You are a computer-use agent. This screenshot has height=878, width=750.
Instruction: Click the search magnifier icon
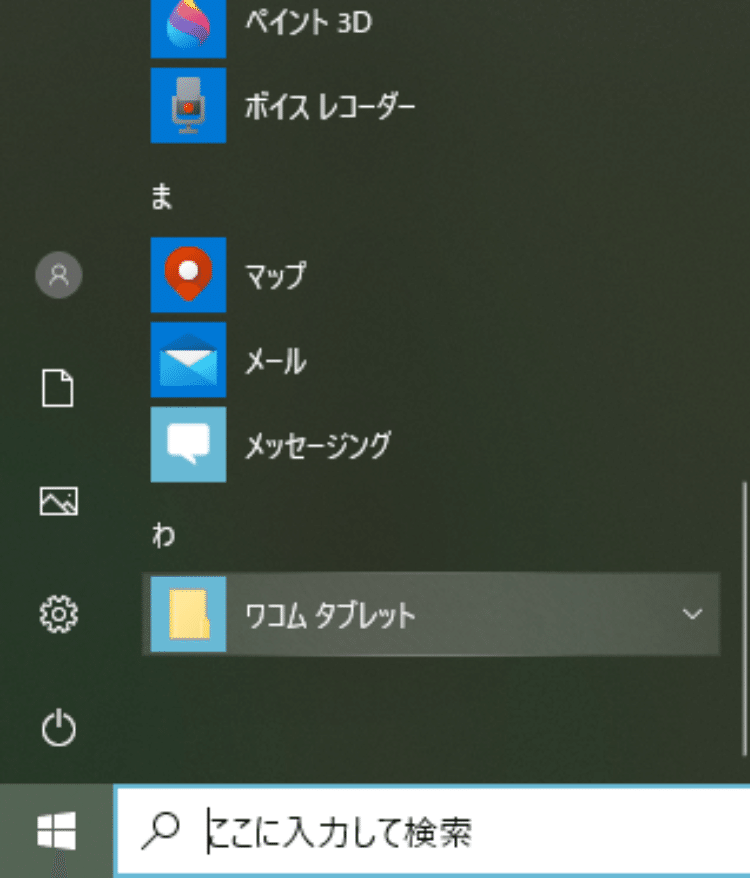click(161, 831)
